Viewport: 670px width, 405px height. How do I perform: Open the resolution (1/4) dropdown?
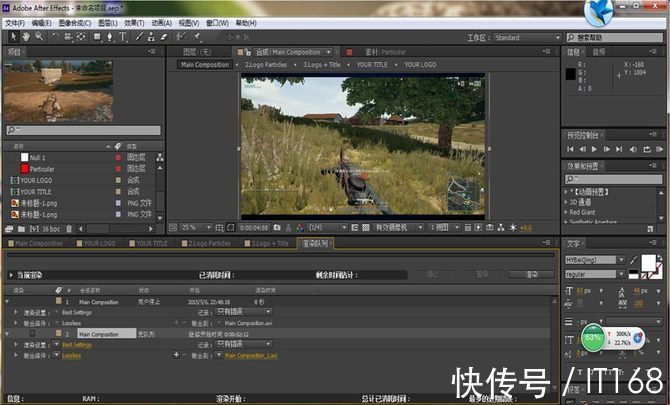(327, 228)
